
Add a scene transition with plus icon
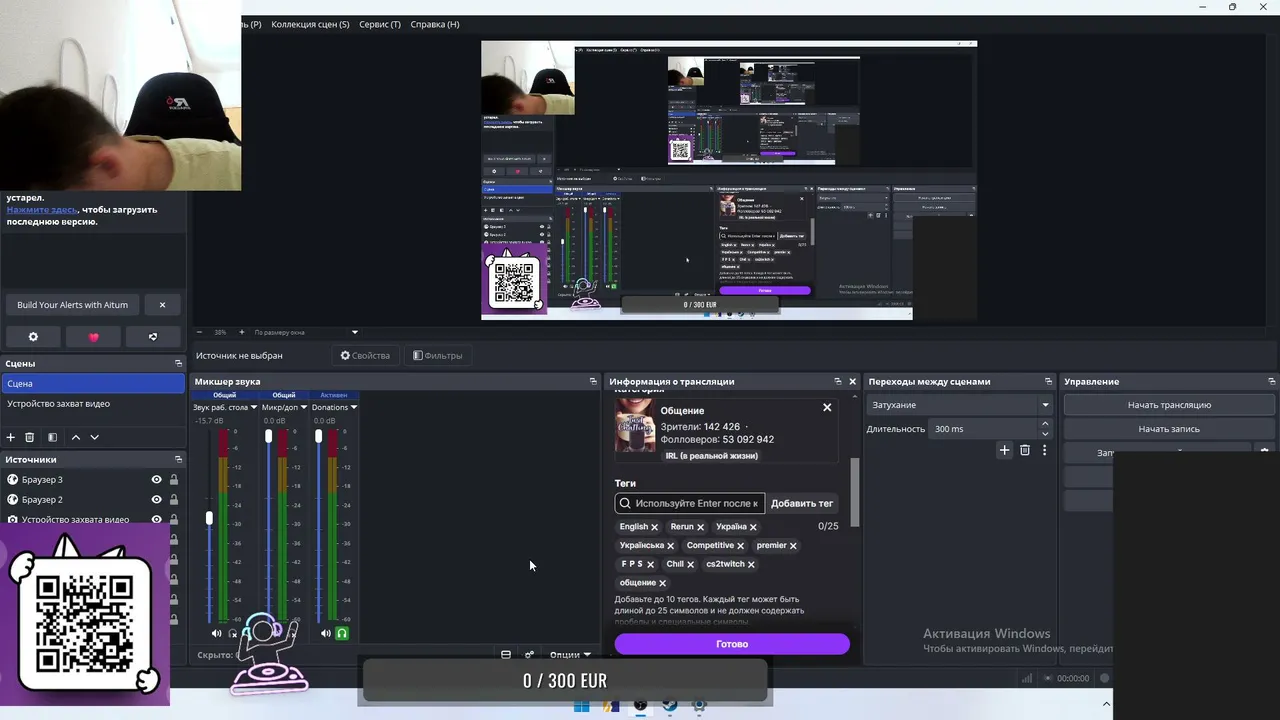pos(1005,451)
